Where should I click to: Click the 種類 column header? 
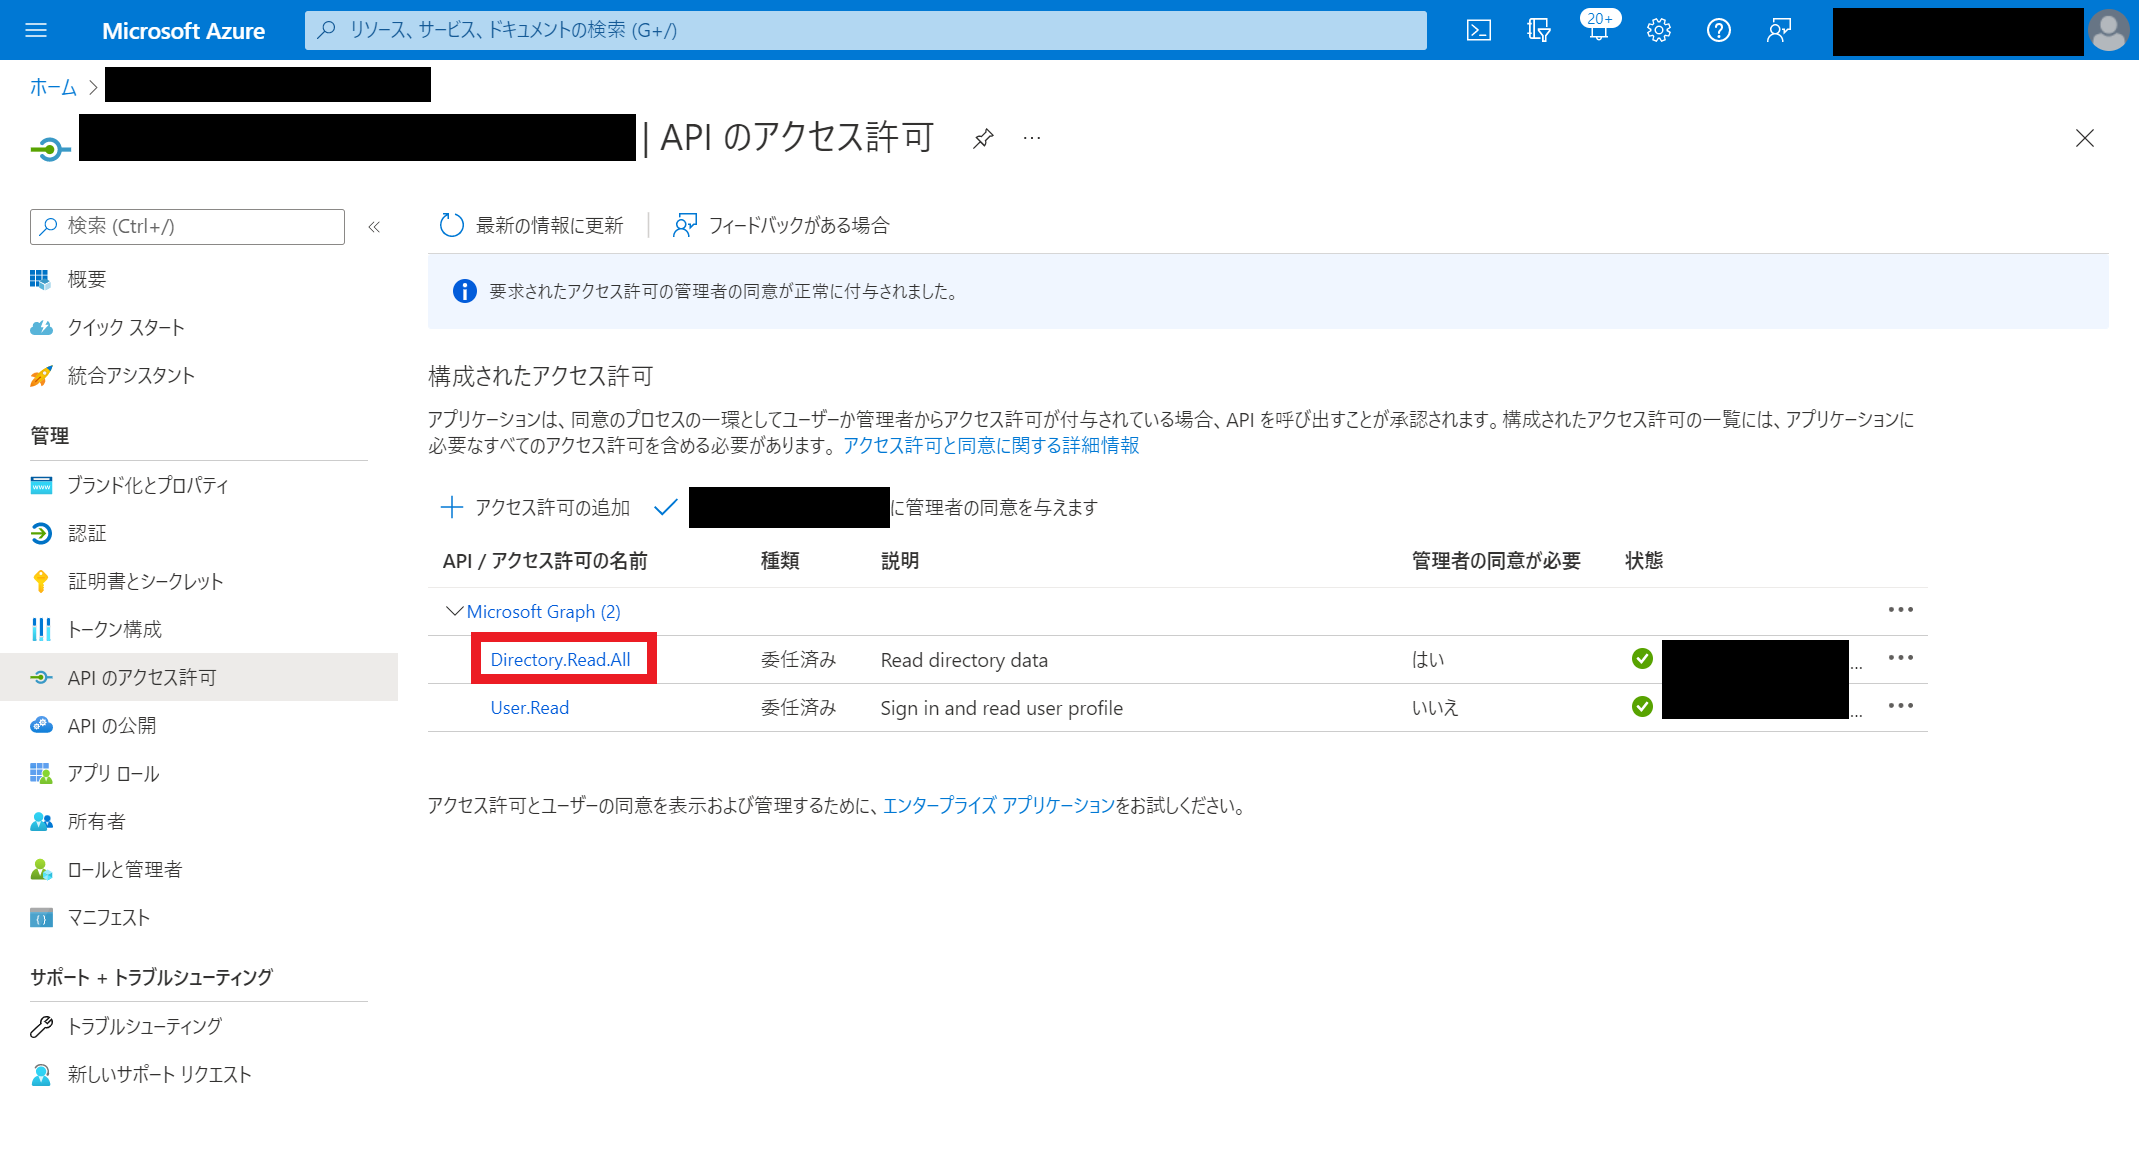(780, 561)
